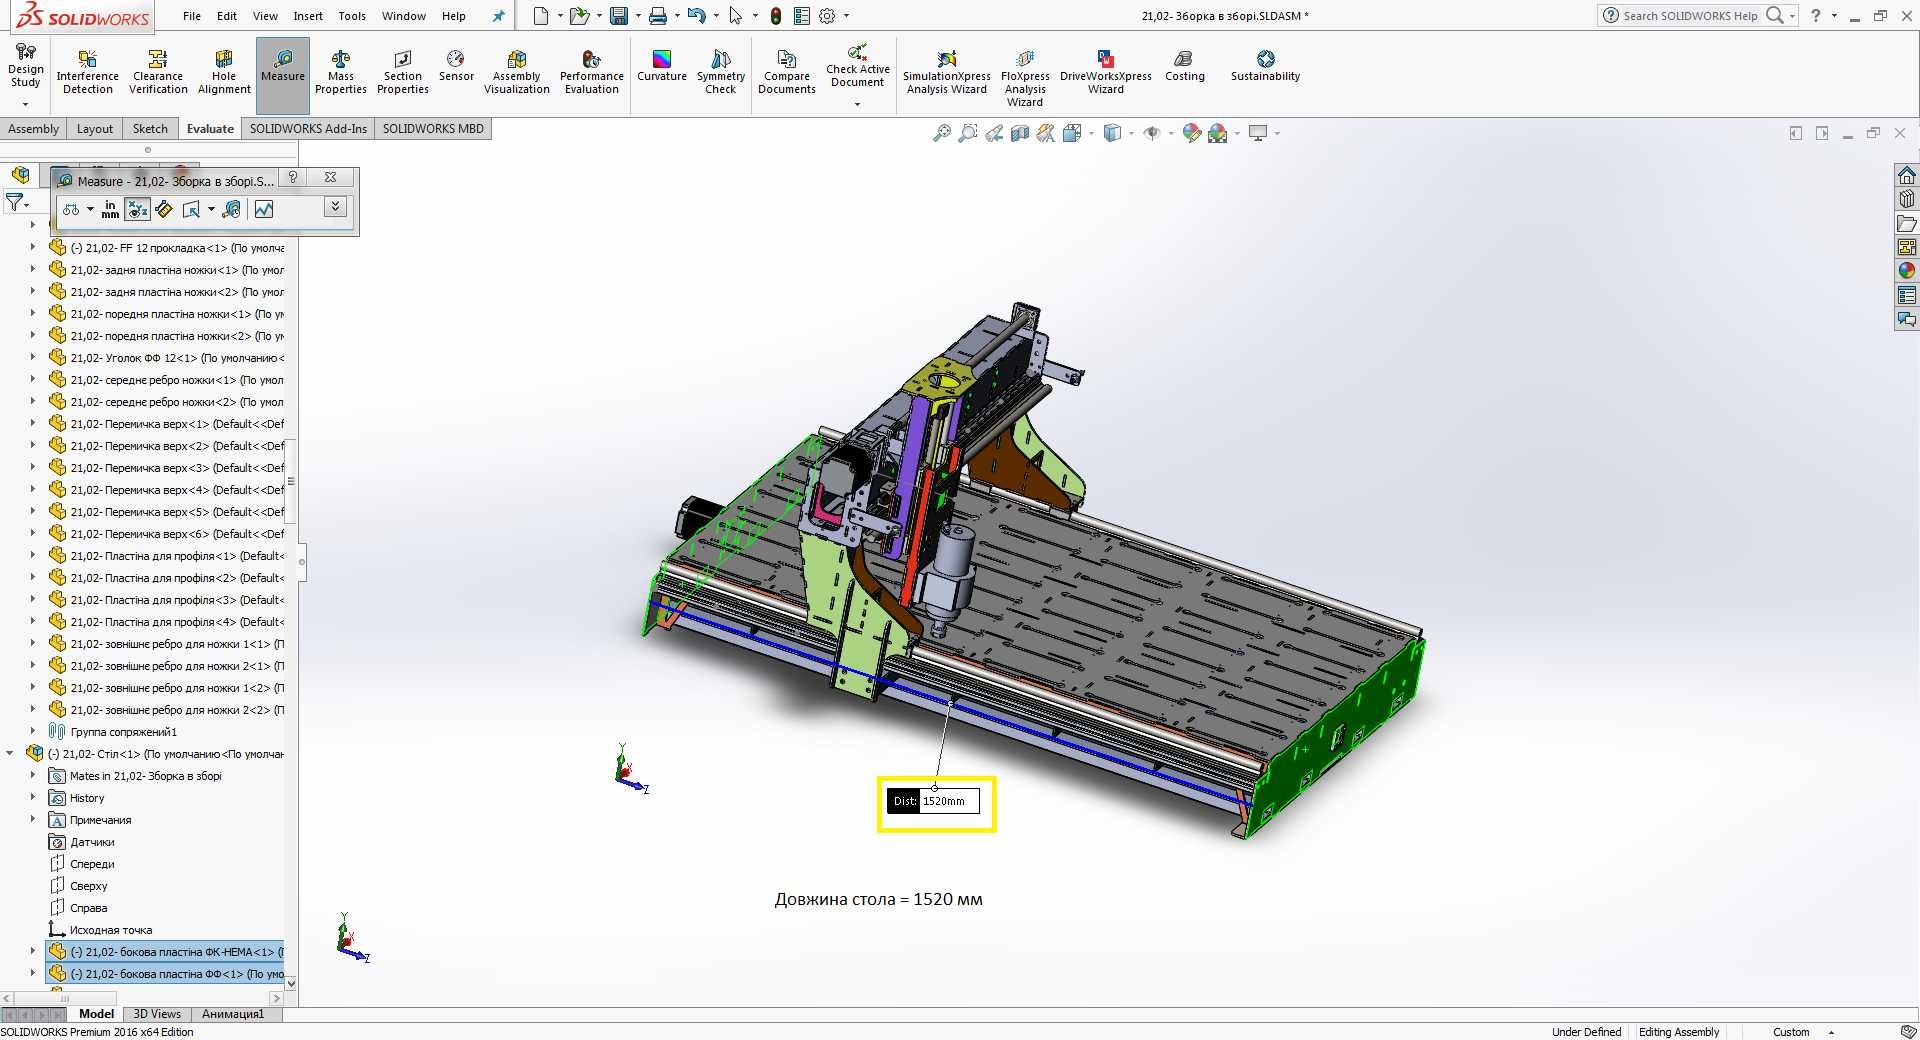The image size is (1920, 1040).
Task: Click the Save icon in quick toolbar
Action: (x=619, y=16)
